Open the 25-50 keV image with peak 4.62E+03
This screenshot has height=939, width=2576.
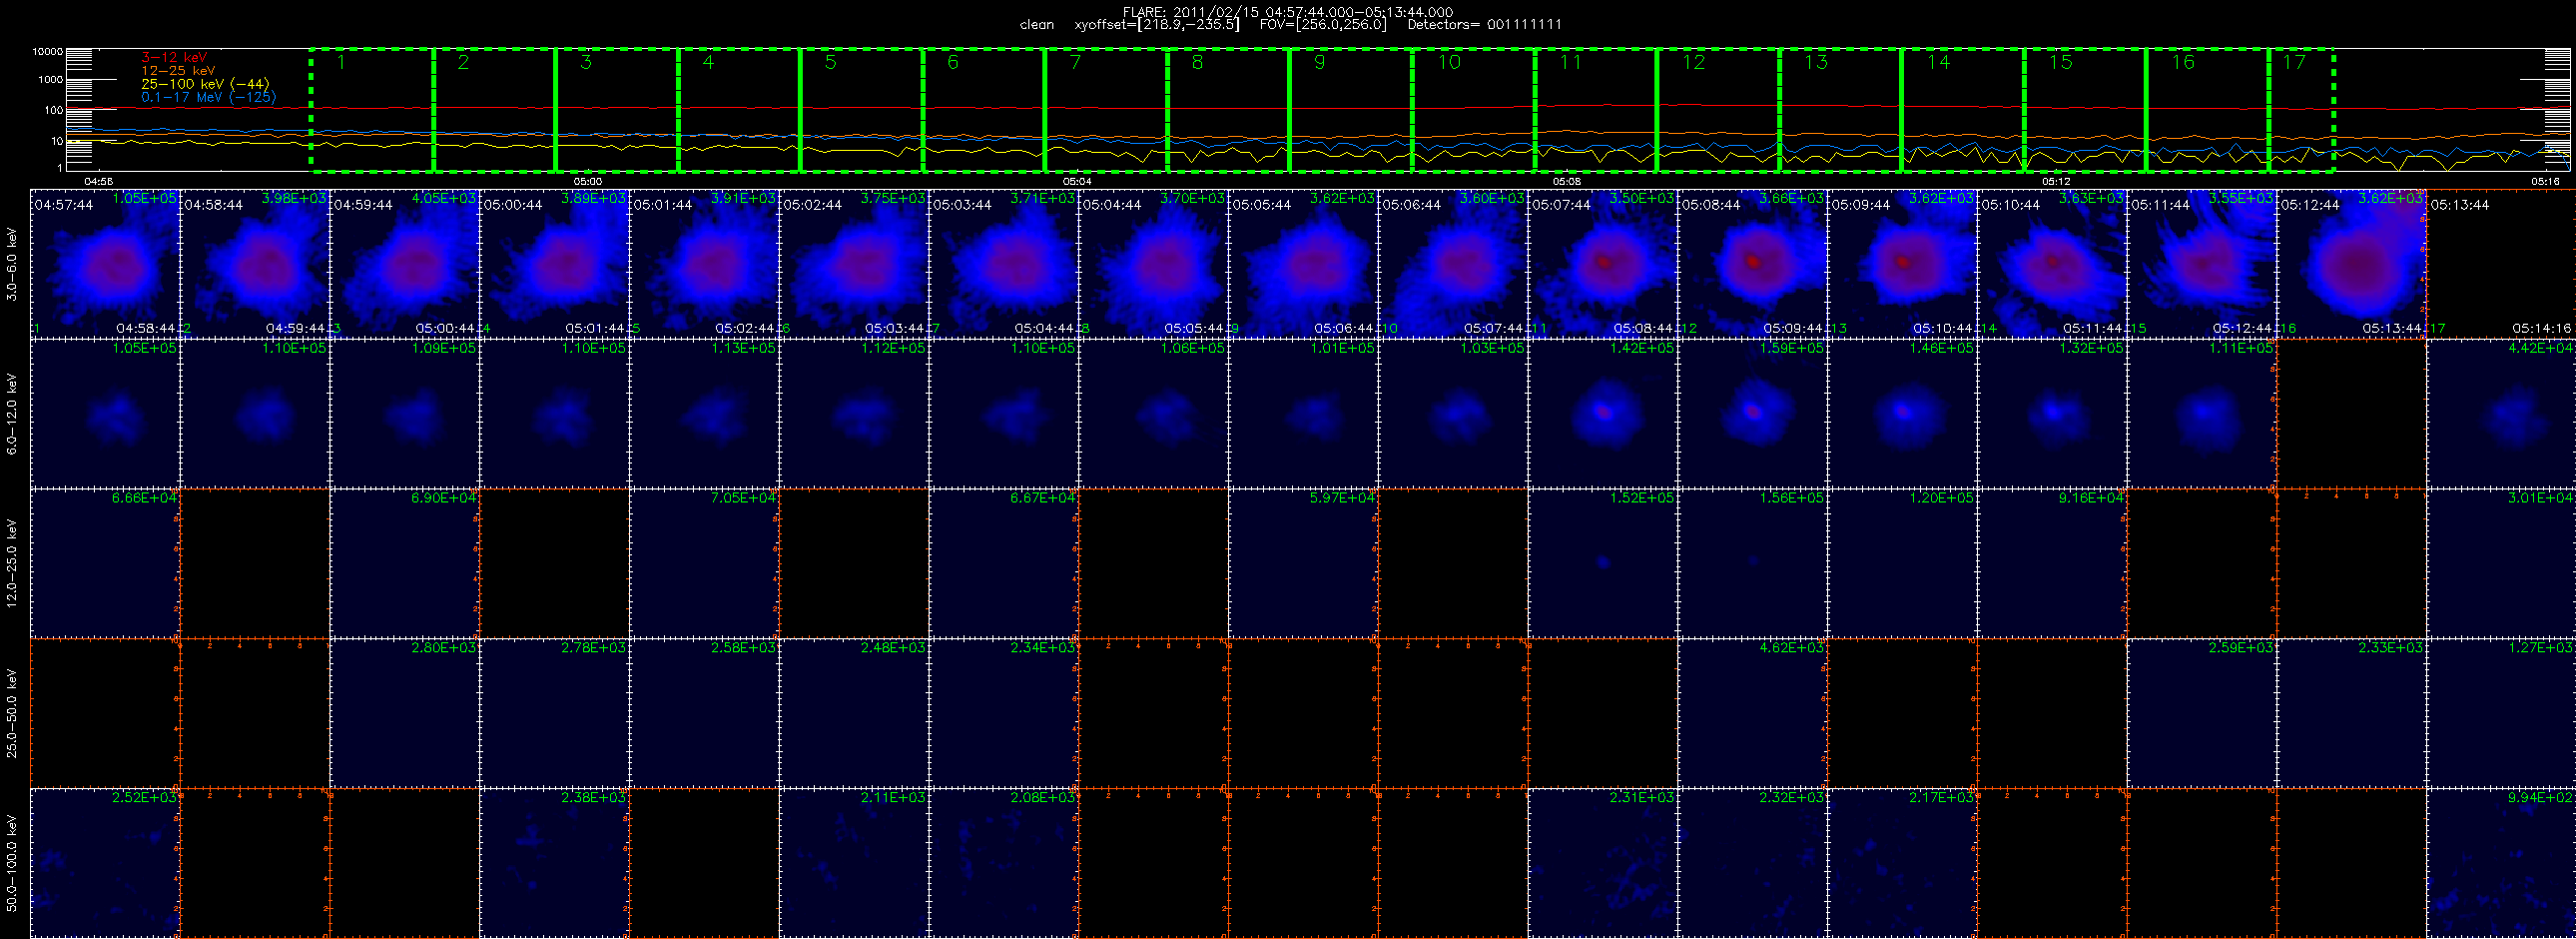click(x=1752, y=713)
